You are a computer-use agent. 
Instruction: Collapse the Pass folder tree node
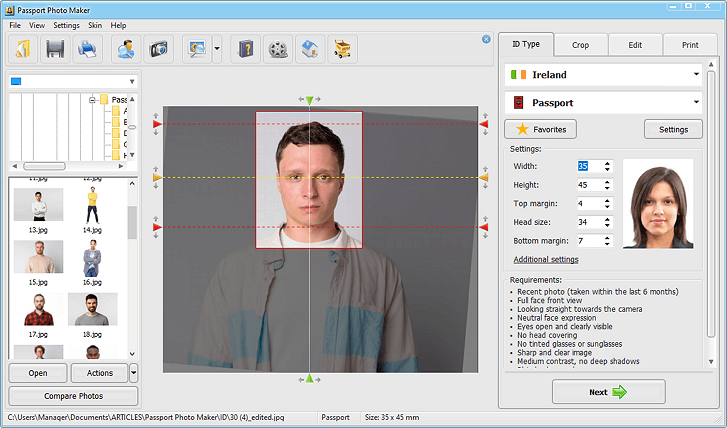click(x=92, y=99)
